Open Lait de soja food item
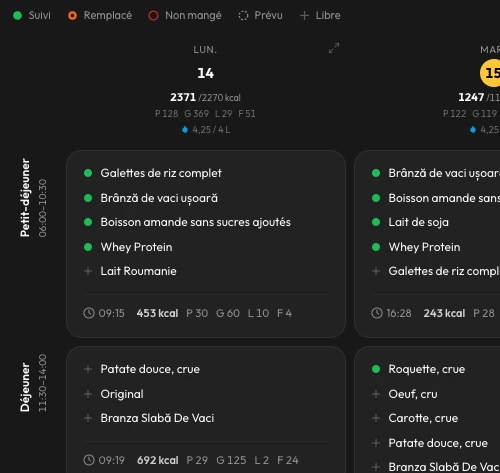500x473 pixels. [418, 222]
